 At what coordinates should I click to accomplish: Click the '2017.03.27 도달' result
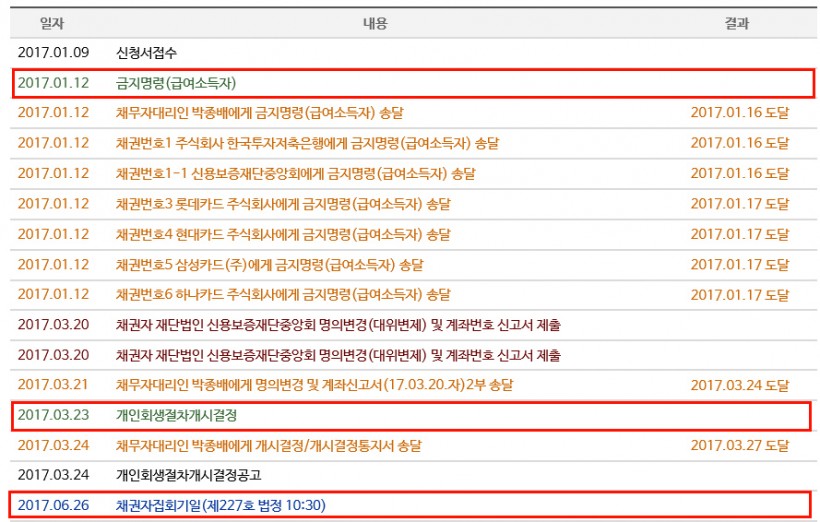pos(739,446)
